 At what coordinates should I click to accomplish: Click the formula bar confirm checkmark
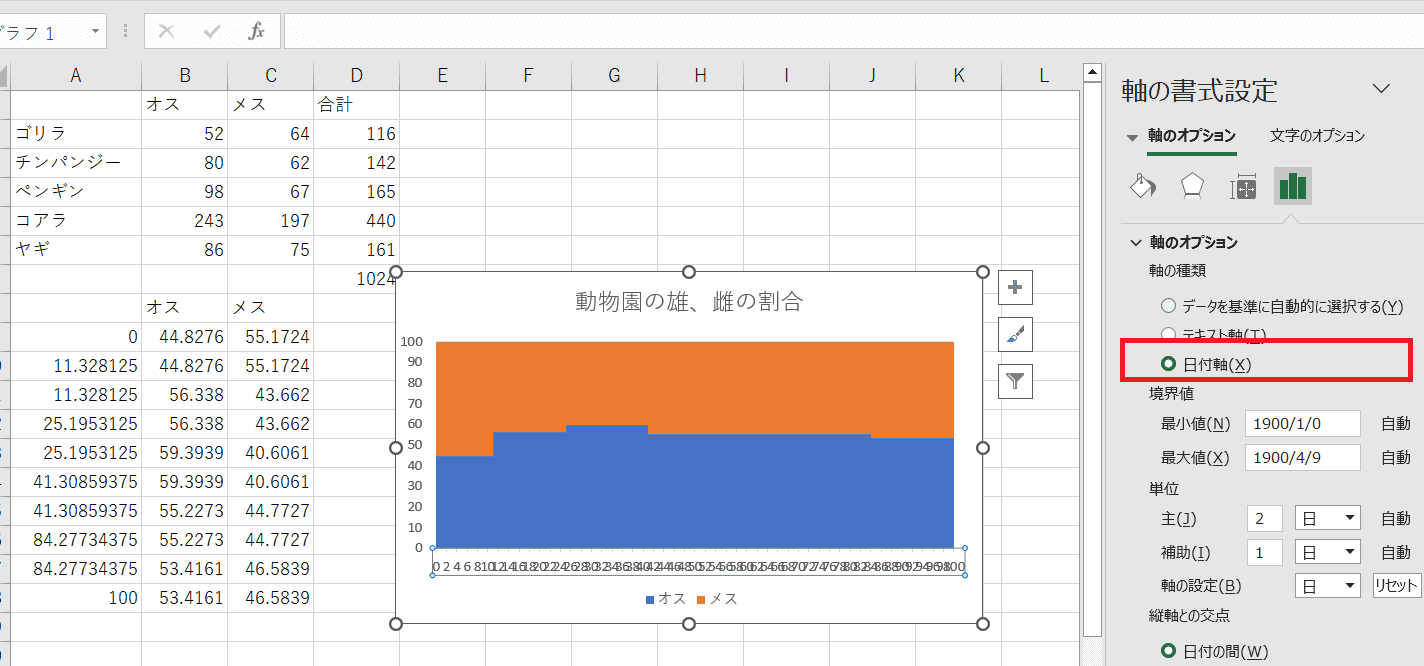click(211, 31)
